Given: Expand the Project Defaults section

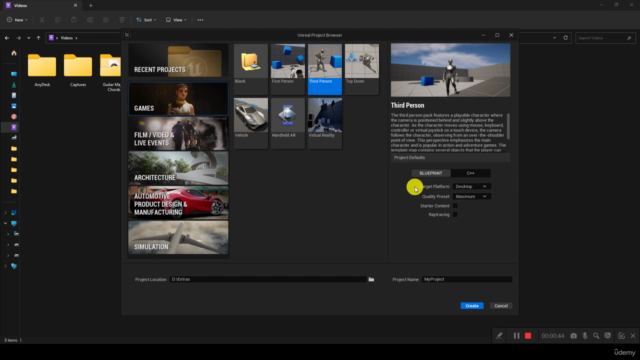Looking at the screenshot, I should 450,158.
